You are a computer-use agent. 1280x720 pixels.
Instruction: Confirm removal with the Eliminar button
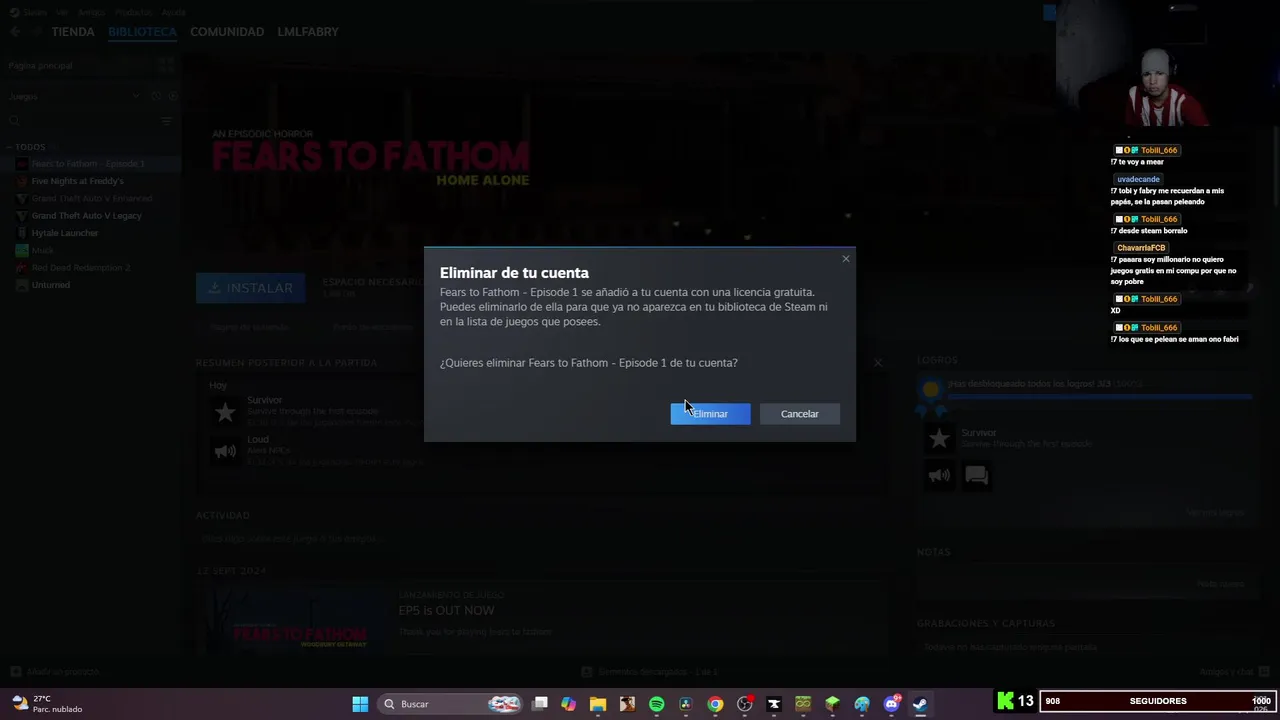point(710,414)
